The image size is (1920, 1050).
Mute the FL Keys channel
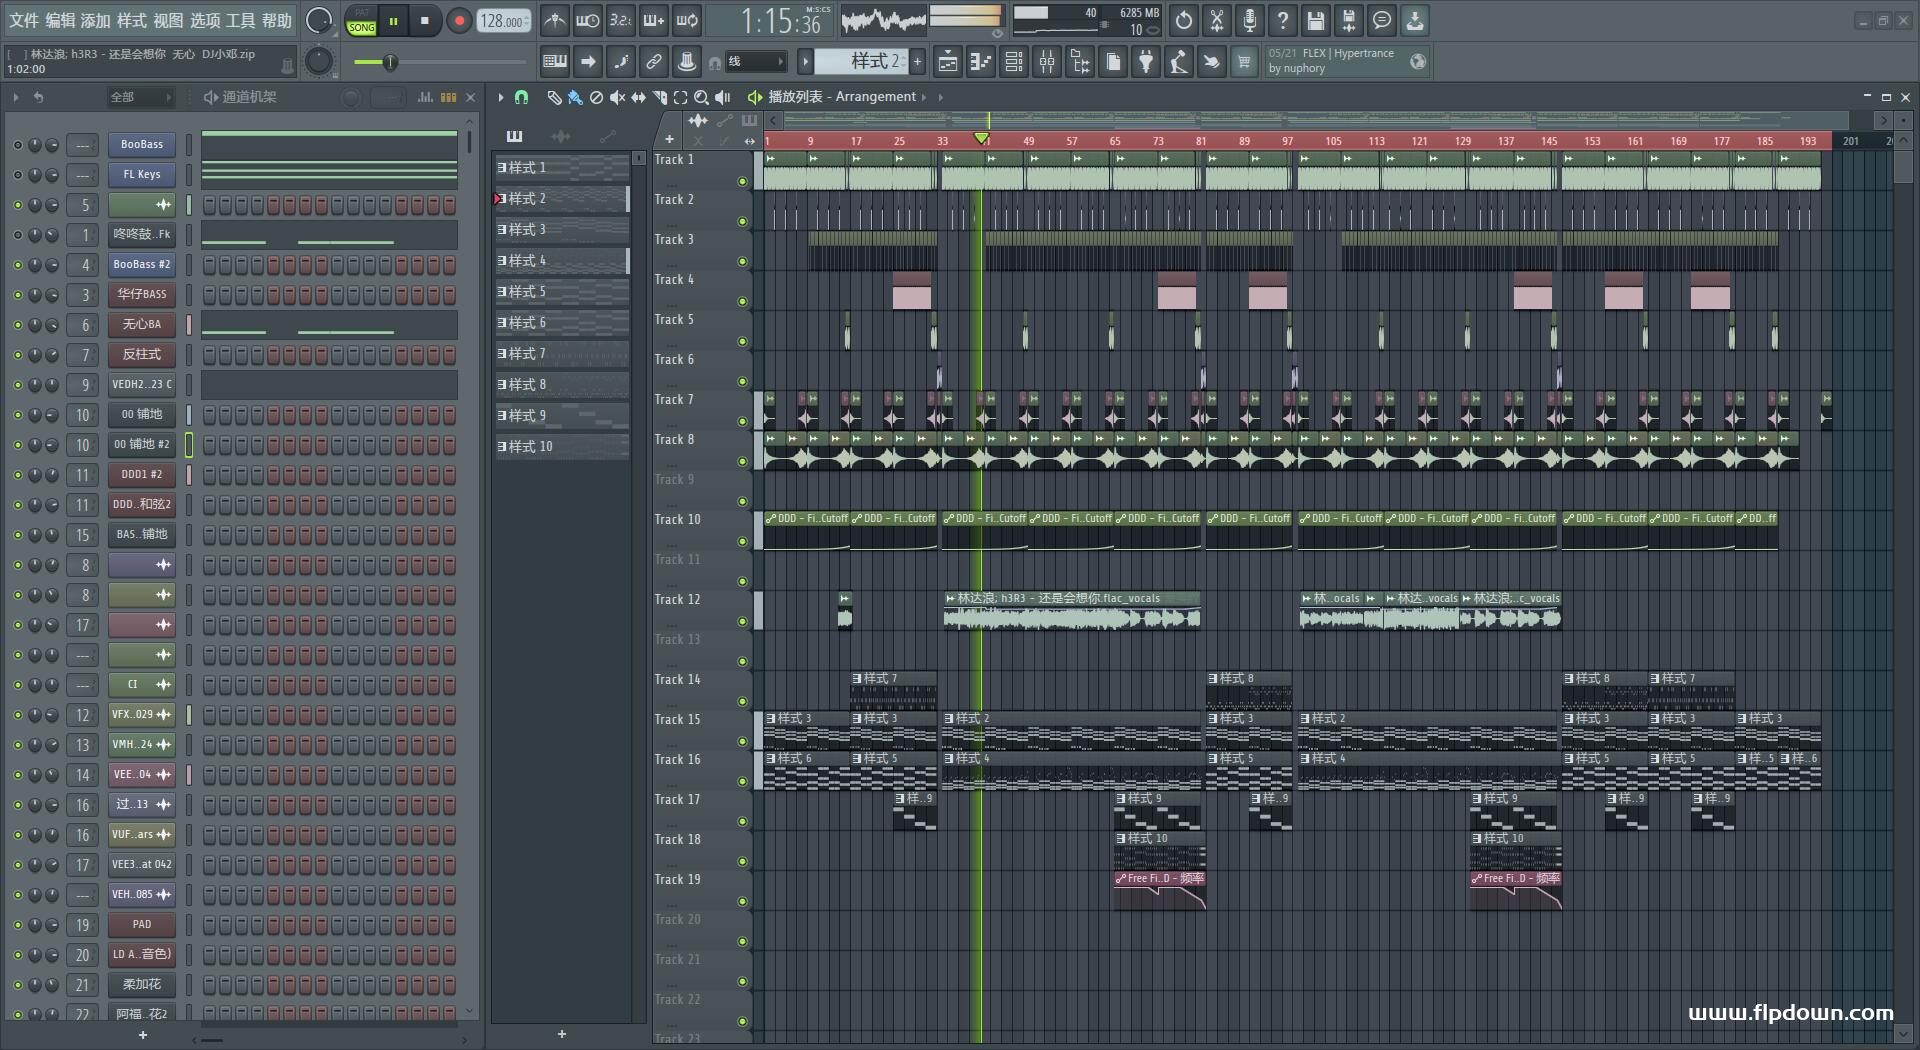(17, 175)
